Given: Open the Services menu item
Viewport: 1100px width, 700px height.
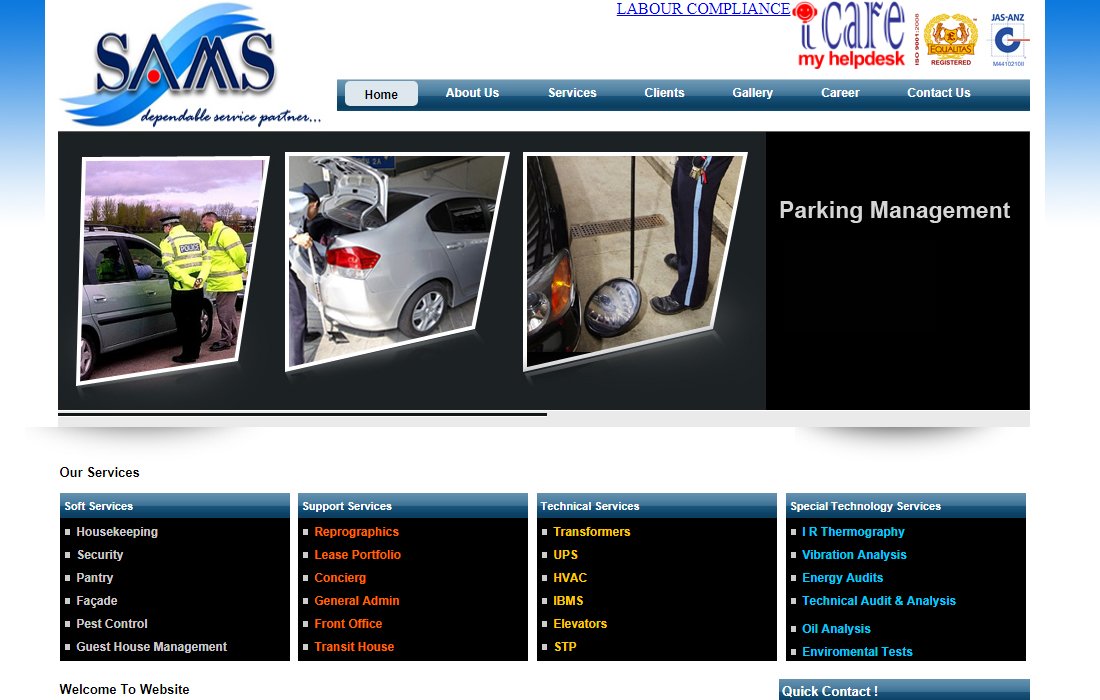Looking at the screenshot, I should pos(572,93).
